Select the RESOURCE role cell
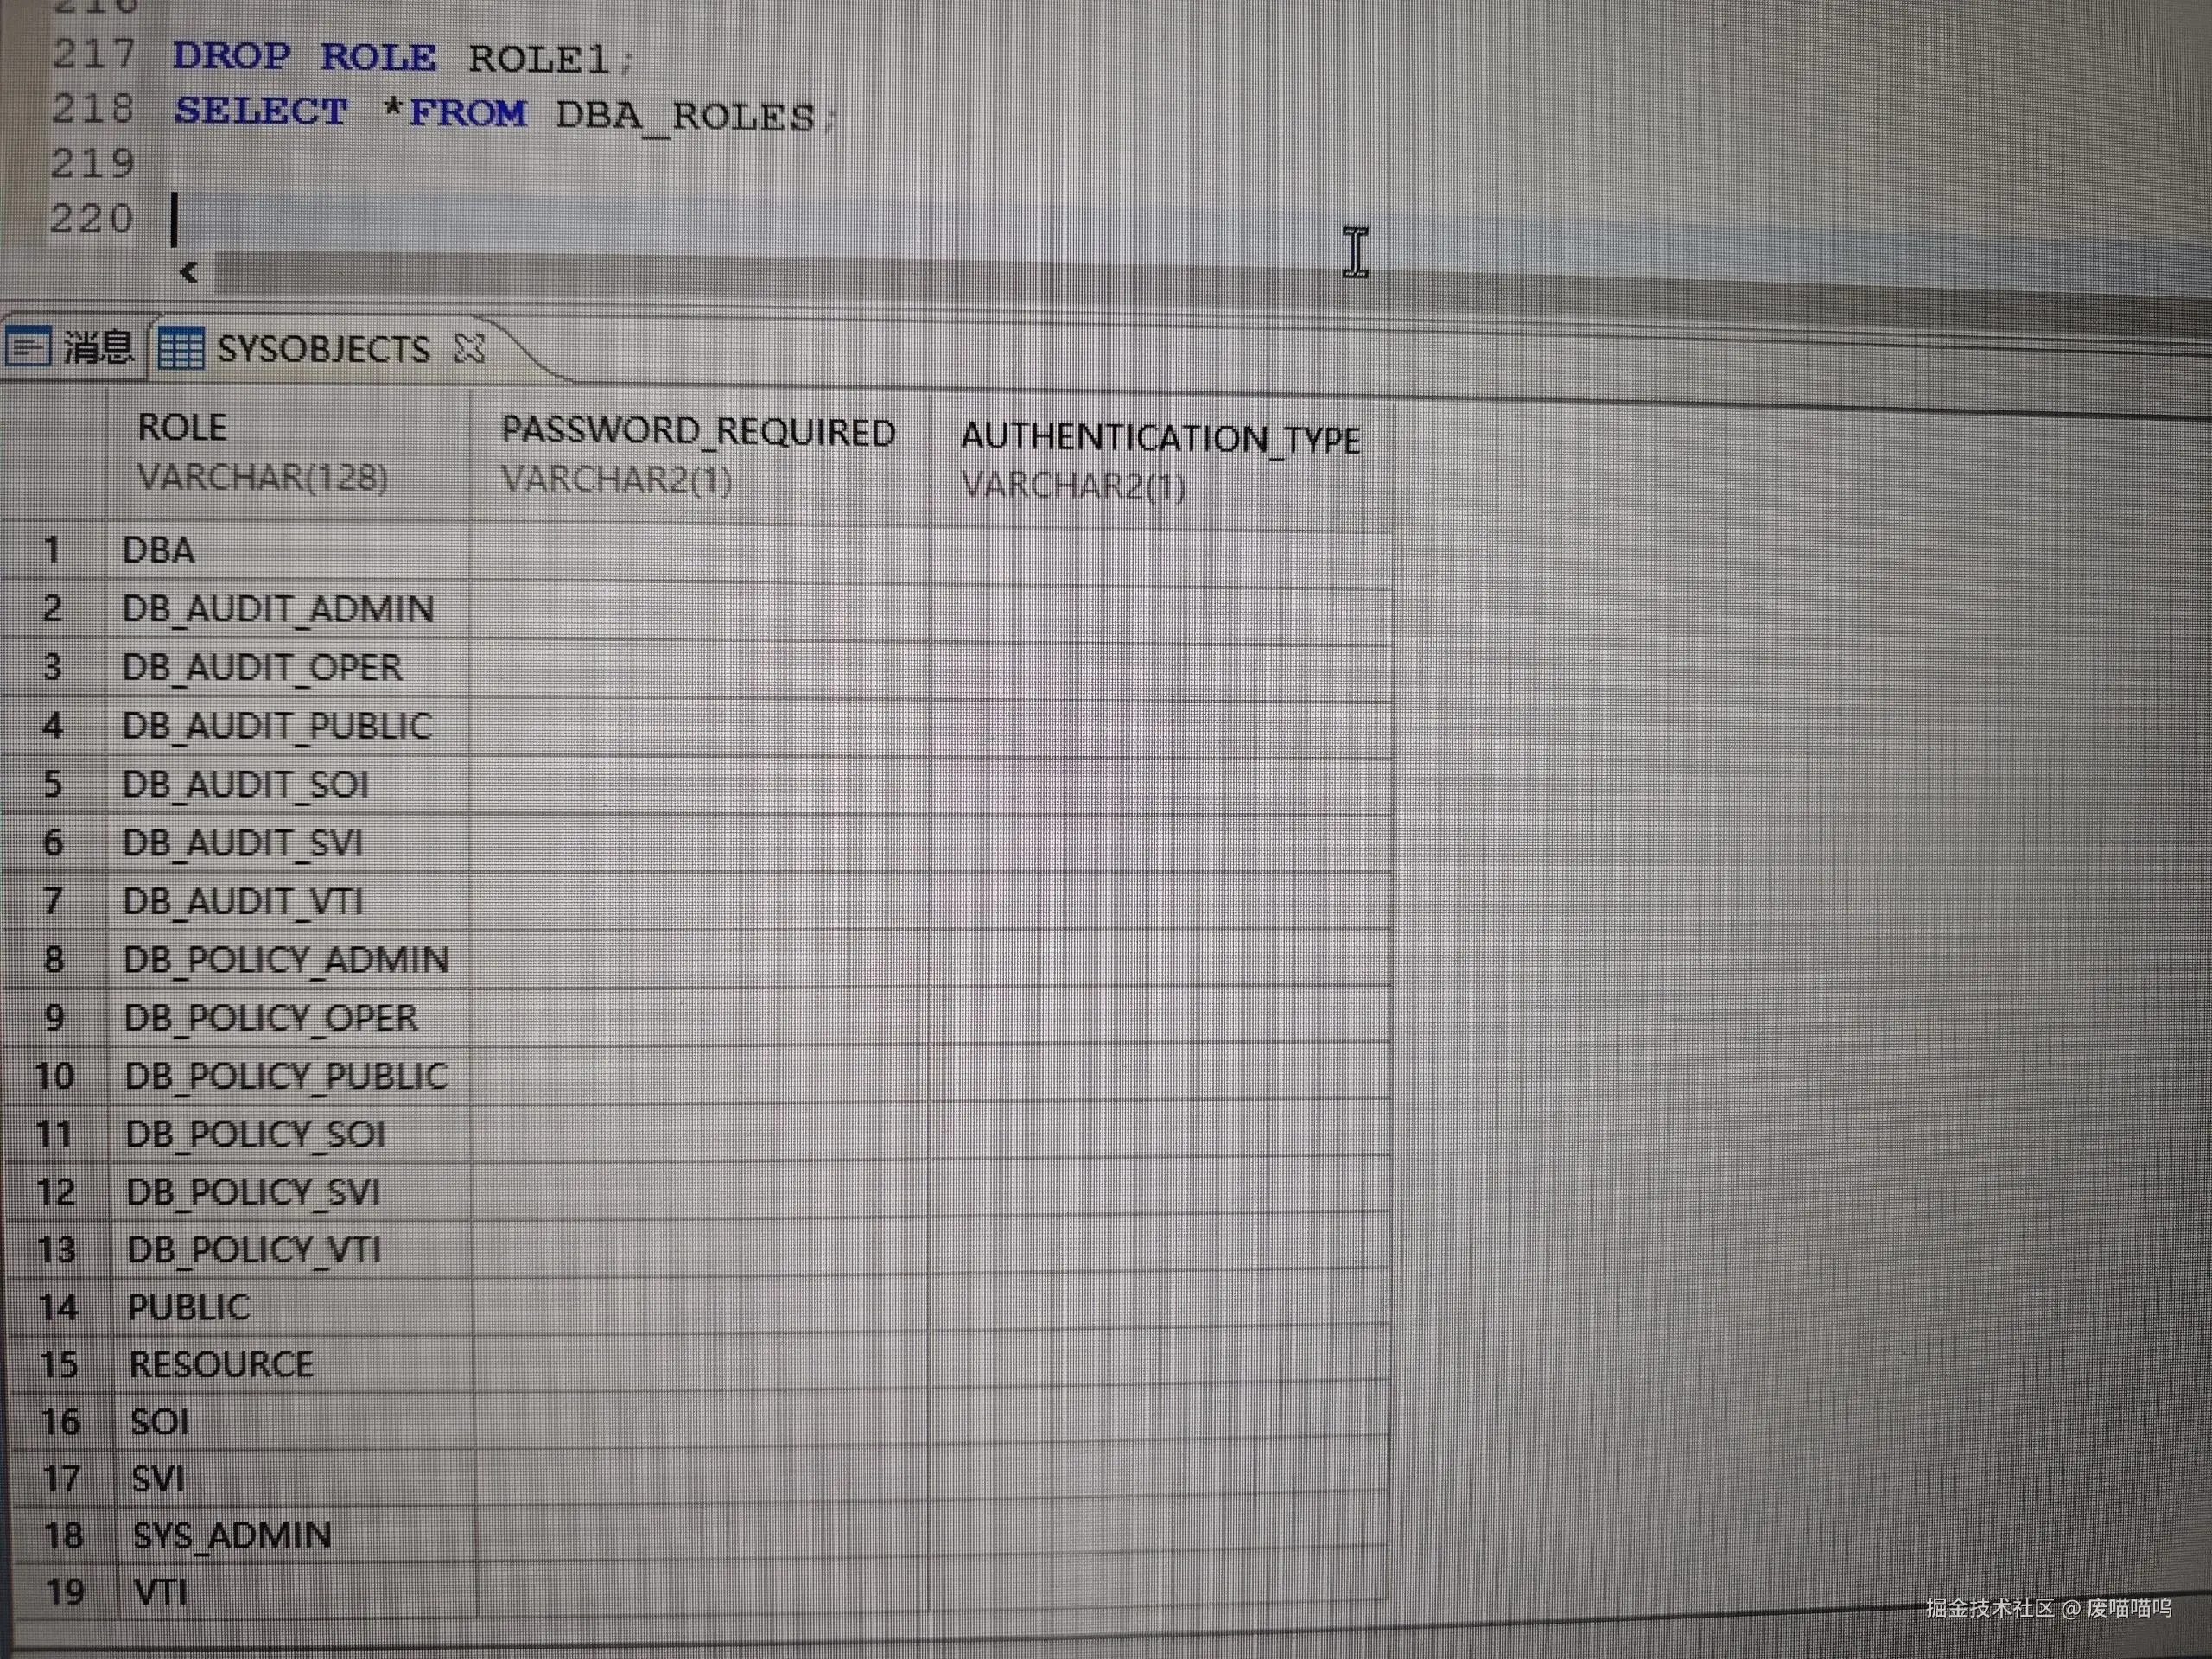 (221, 1365)
